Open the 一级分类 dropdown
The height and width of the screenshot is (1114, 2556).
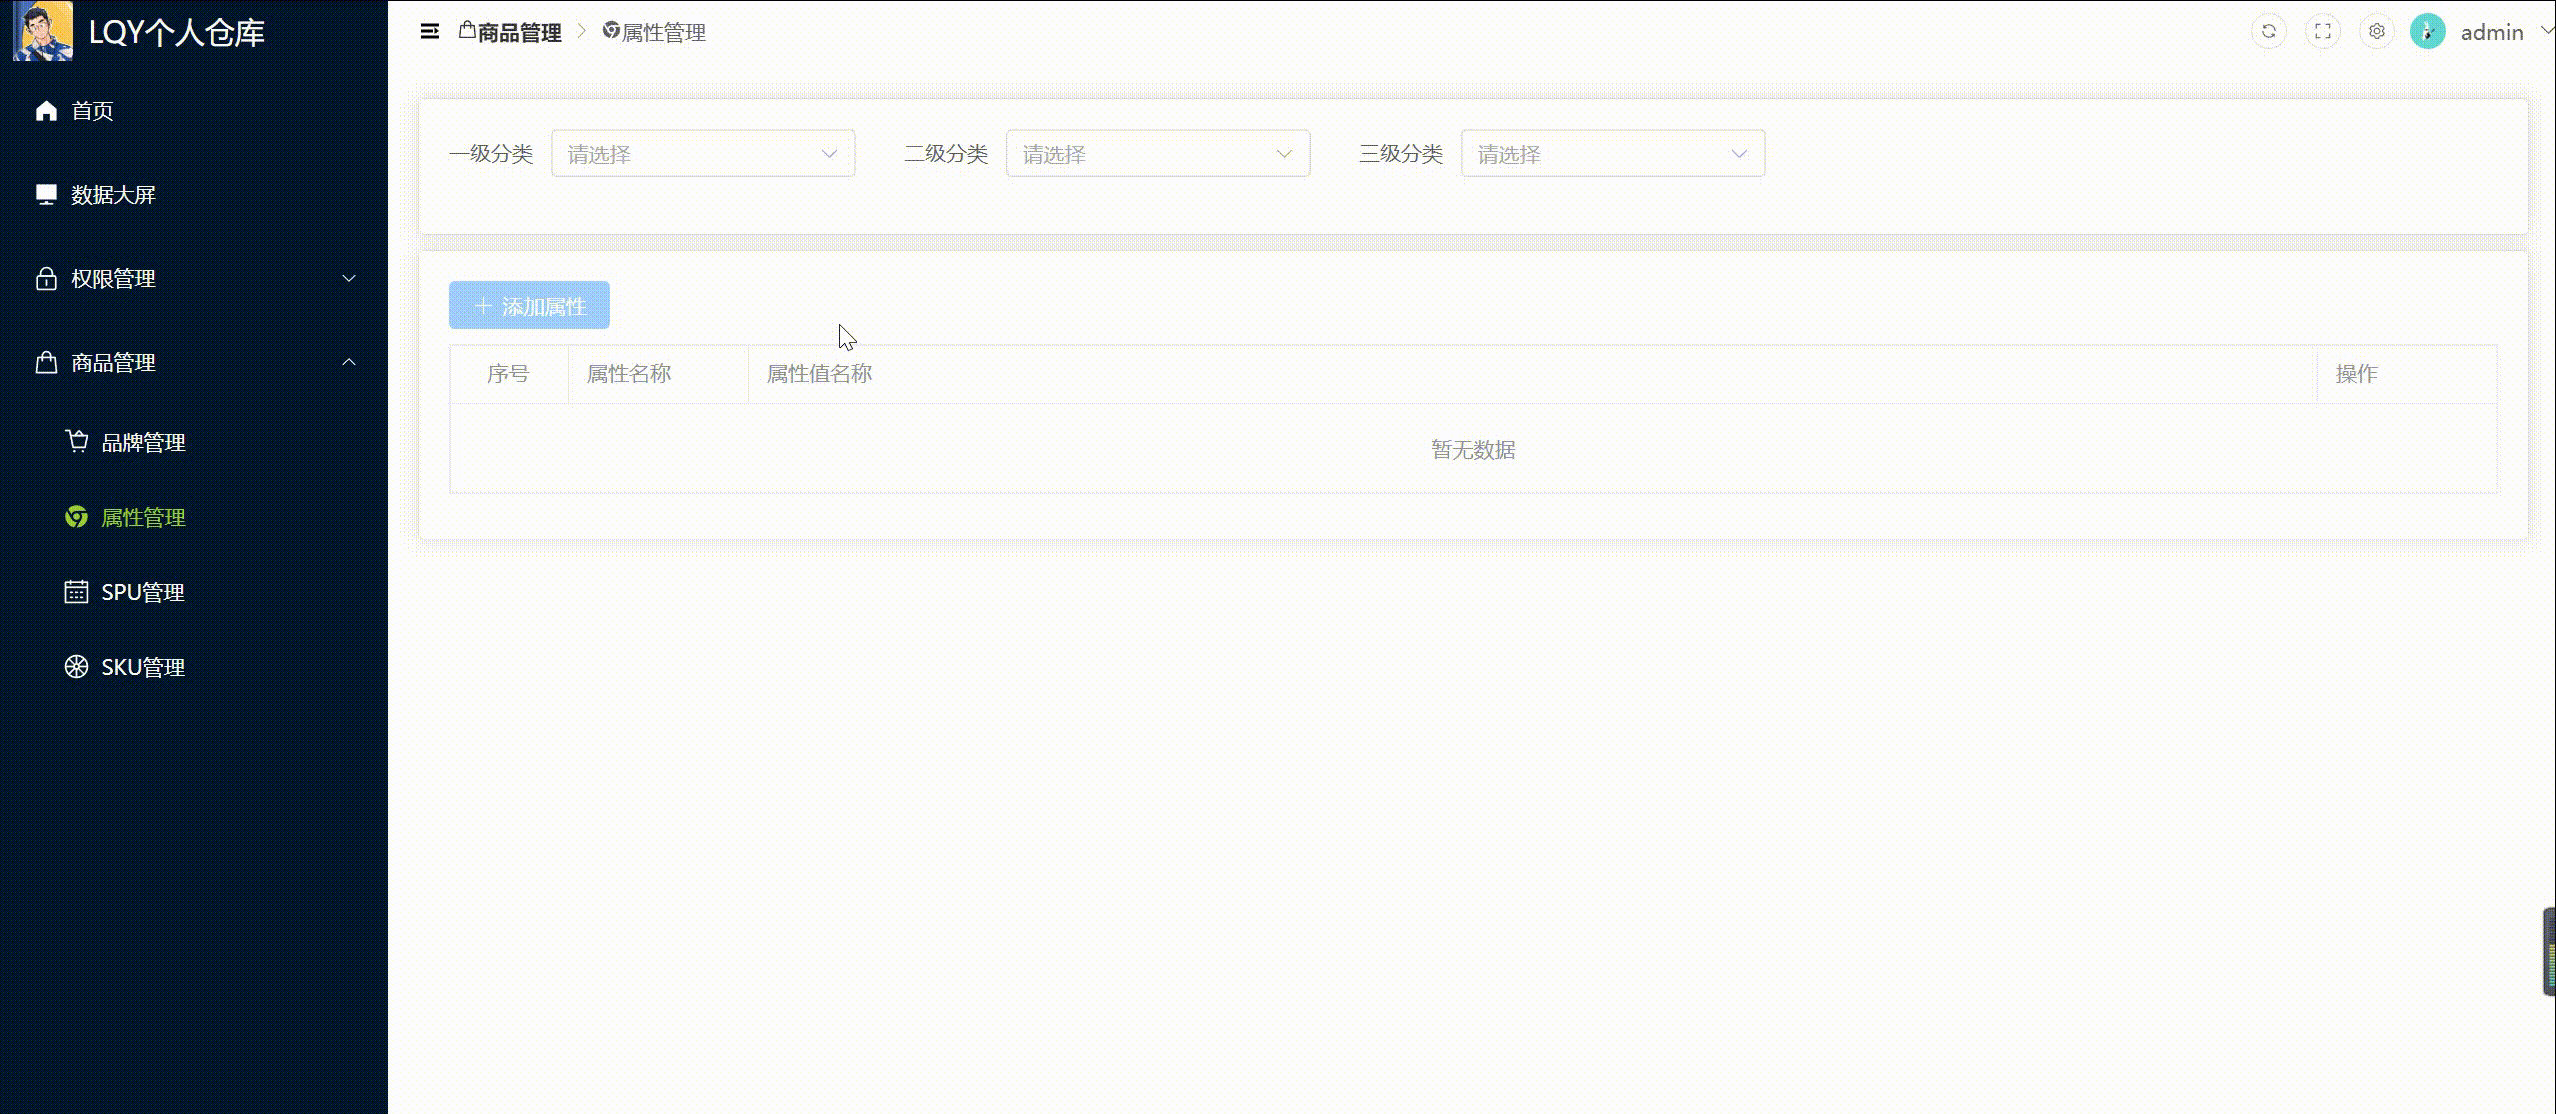click(x=703, y=154)
